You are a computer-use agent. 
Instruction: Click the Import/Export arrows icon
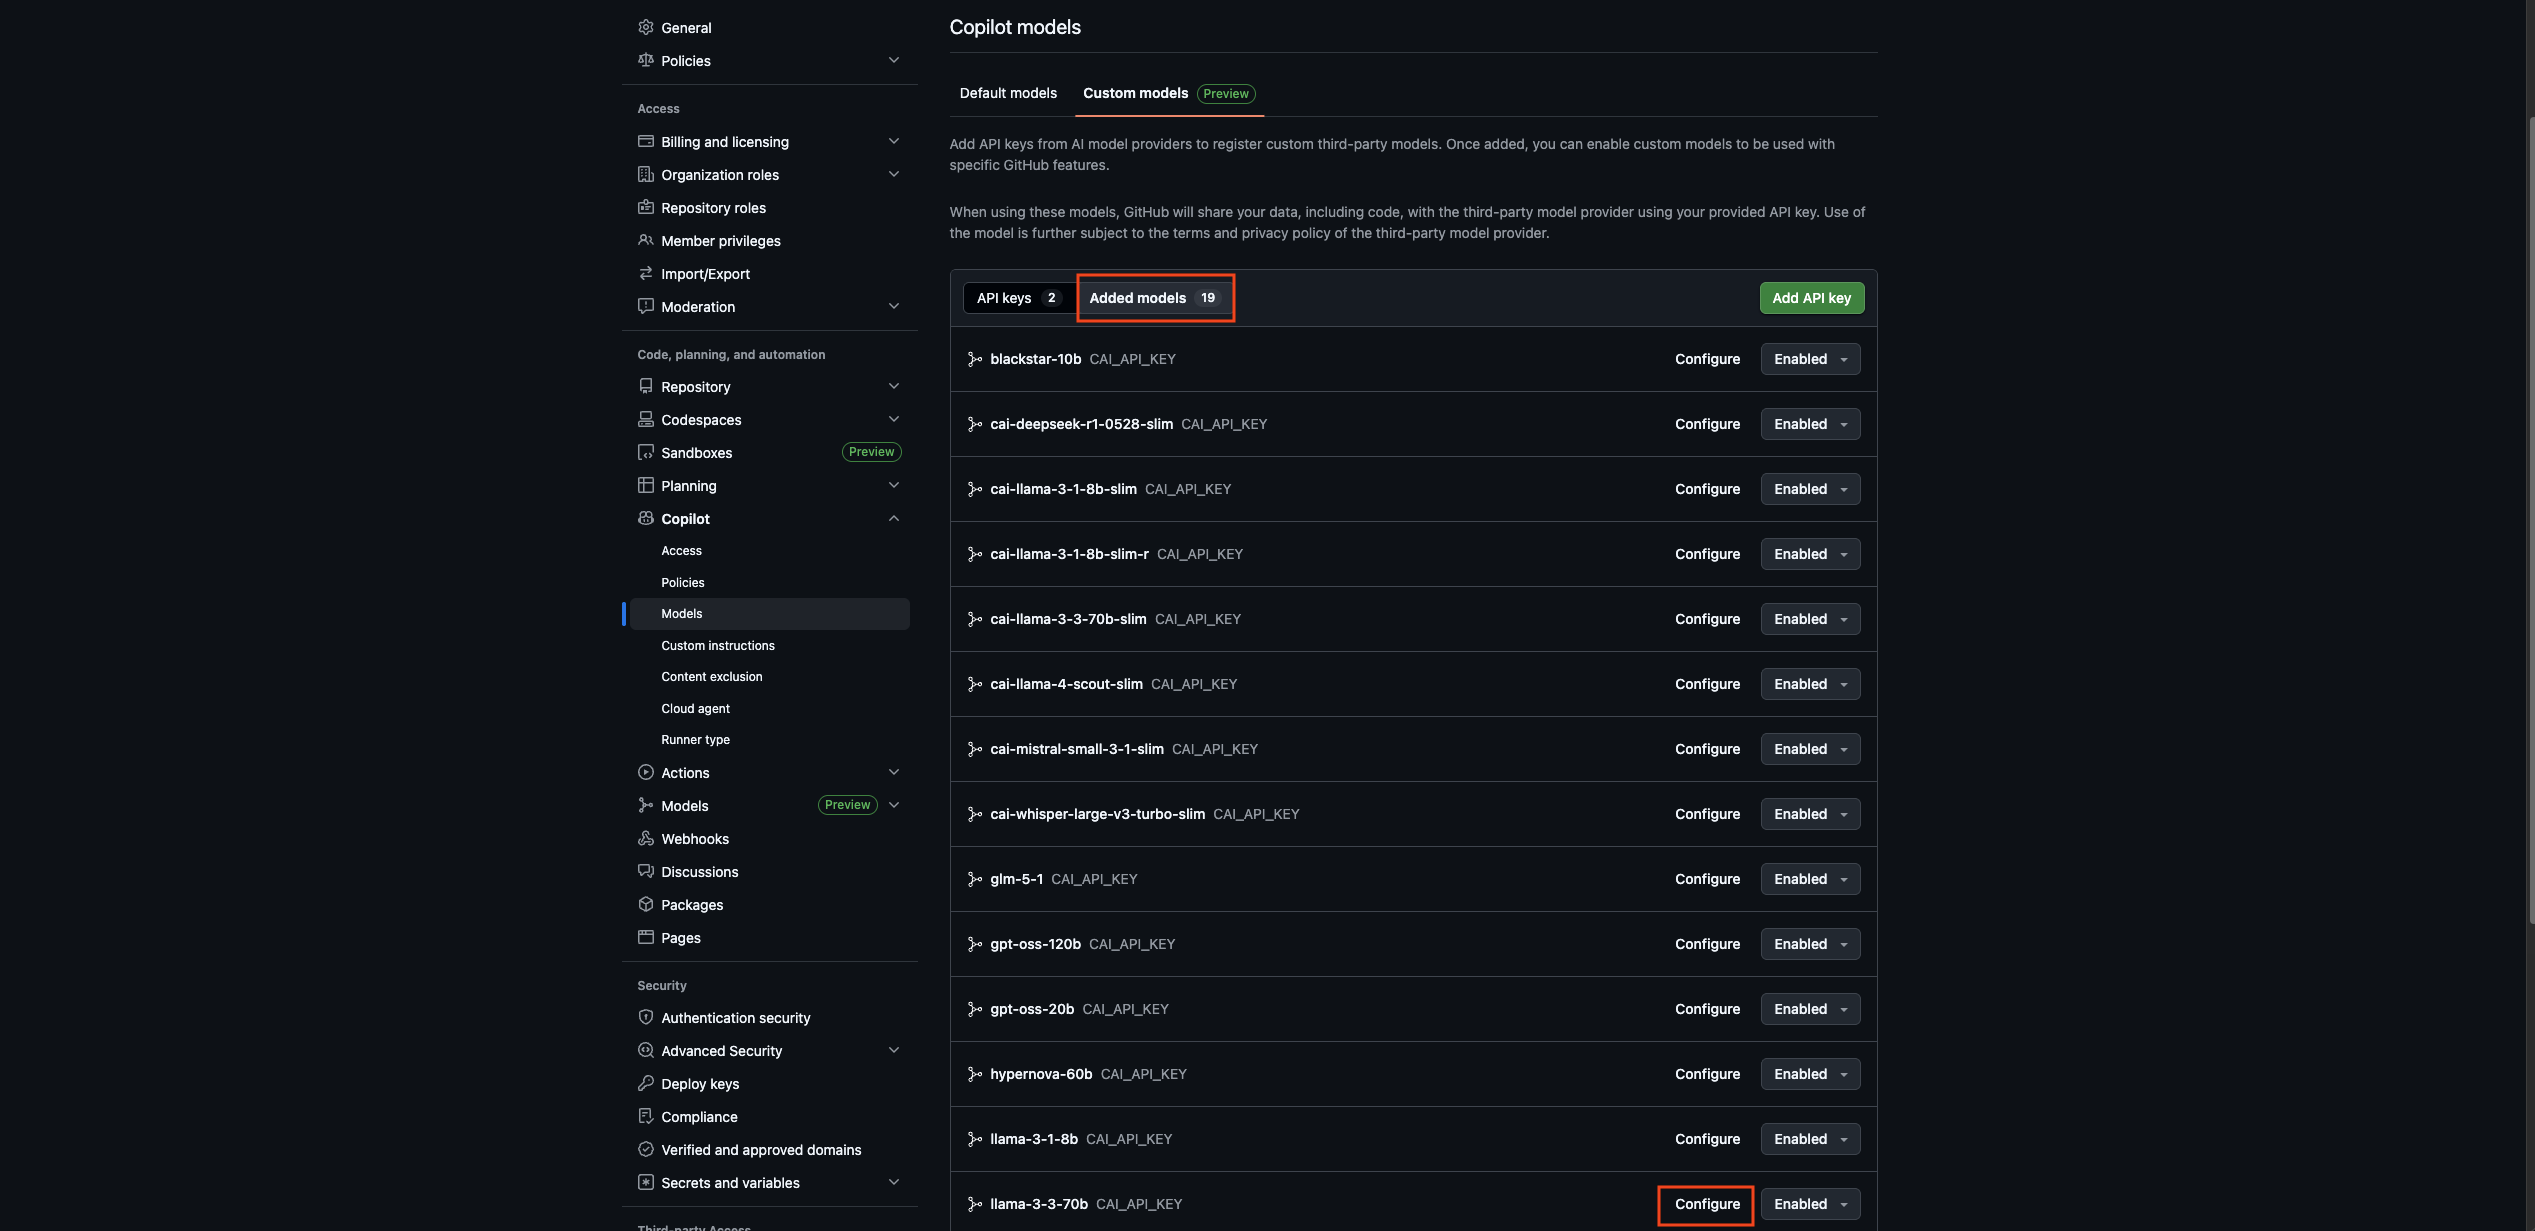[x=646, y=273]
